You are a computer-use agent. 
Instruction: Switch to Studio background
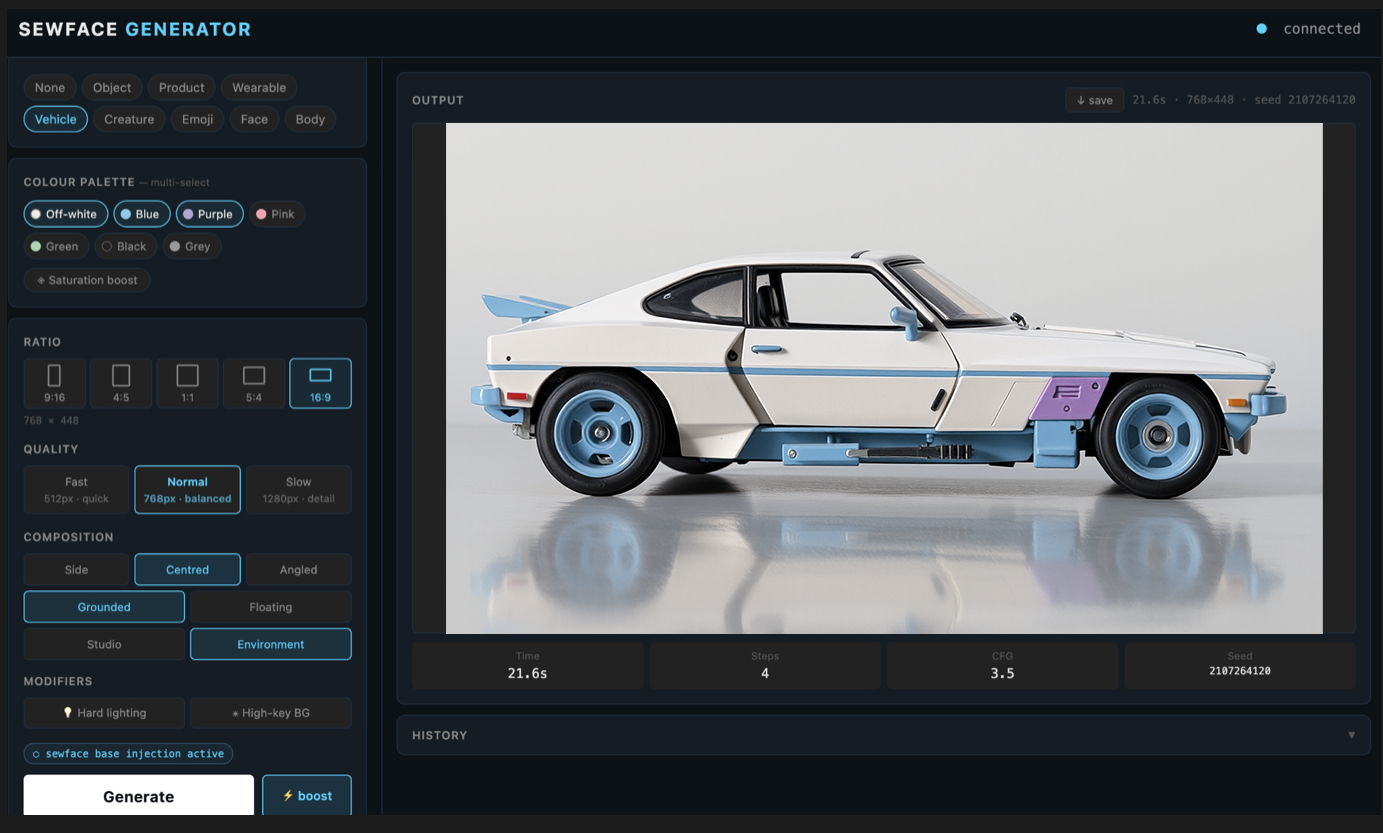point(104,644)
